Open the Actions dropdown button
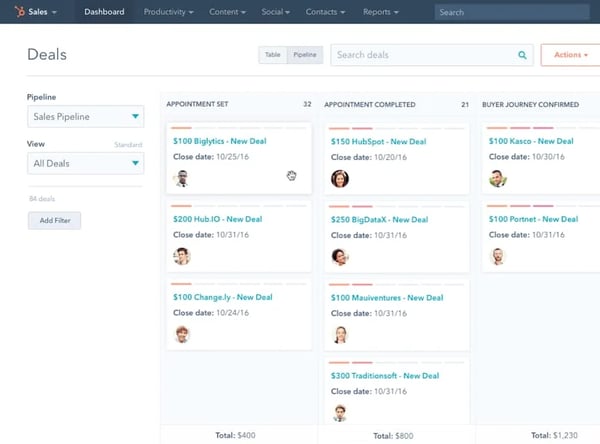The image size is (600, 444). [x=570, y=55]
